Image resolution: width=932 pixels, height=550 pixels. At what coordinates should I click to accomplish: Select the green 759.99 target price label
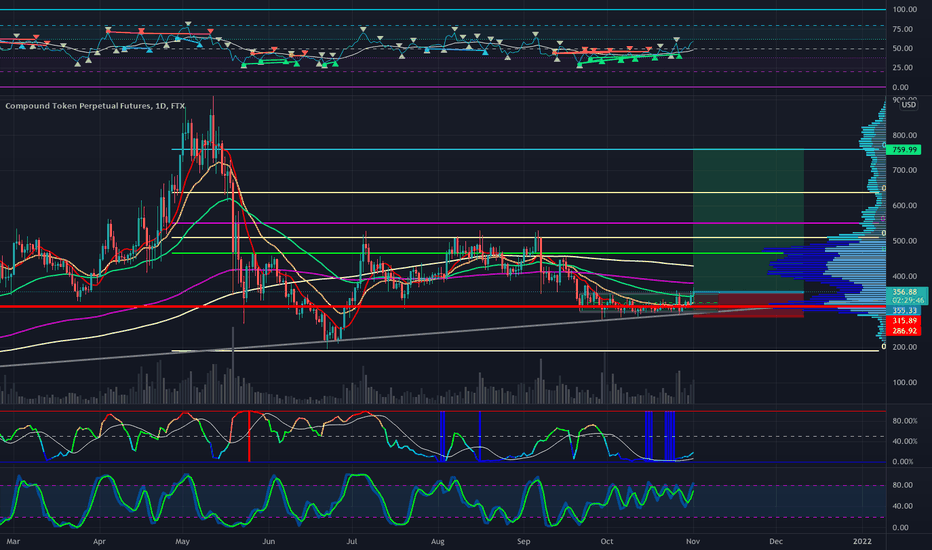(903, 150)
